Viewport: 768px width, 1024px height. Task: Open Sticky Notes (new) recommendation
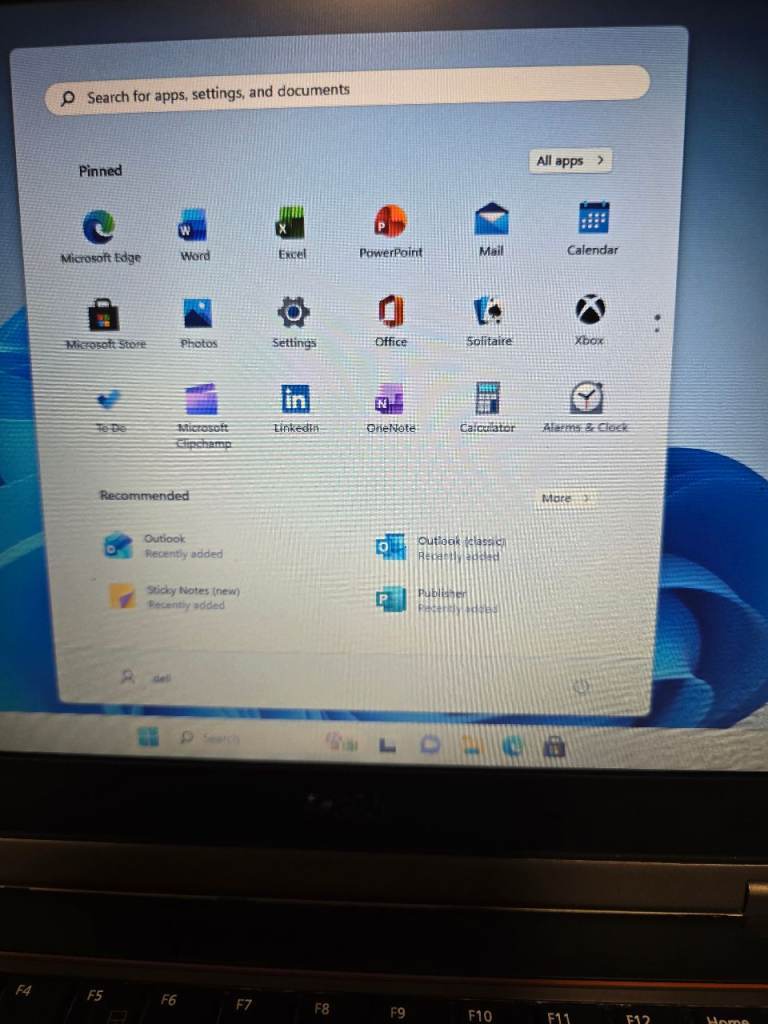pyautogui.click(x=175, y=597)
